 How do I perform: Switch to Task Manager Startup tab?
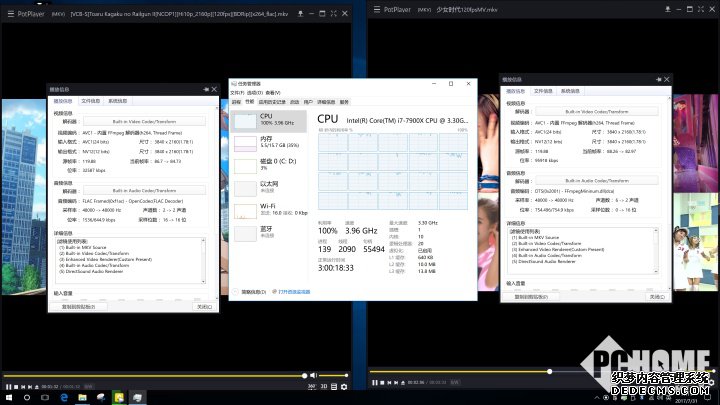coord(294,102)
